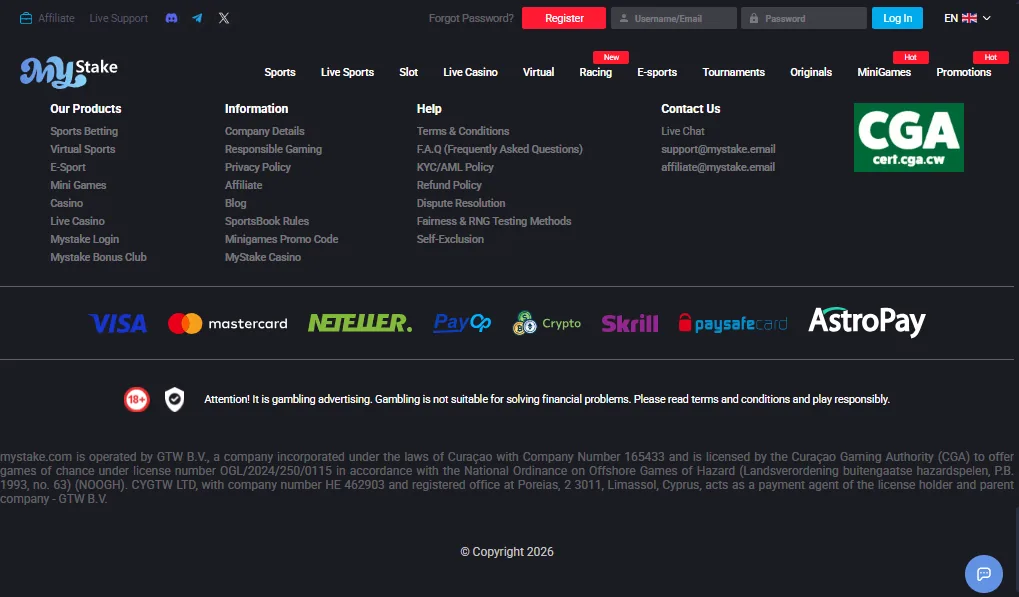Open Privacy Policy link

(257, 168)
